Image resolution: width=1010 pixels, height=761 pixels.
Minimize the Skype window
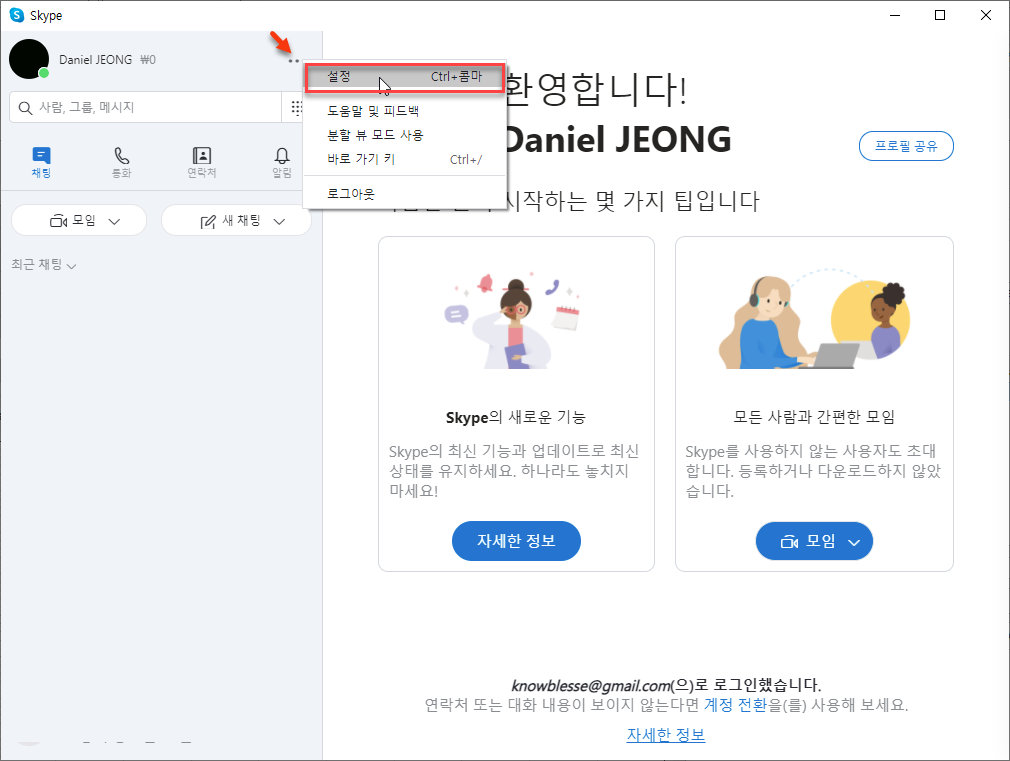point(895,15)
